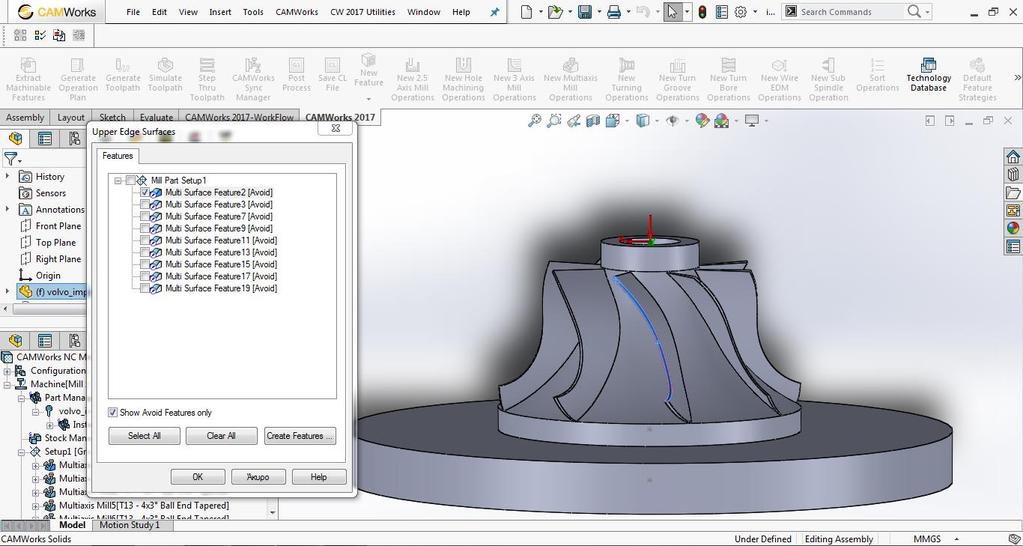Image resolution: width=1023 pixels, height=546 pixels.
Task: Uncheck the Multi Surface Feature2 [Avoid] checkbox
Action: pyautogui.click(x=145, y=192)
